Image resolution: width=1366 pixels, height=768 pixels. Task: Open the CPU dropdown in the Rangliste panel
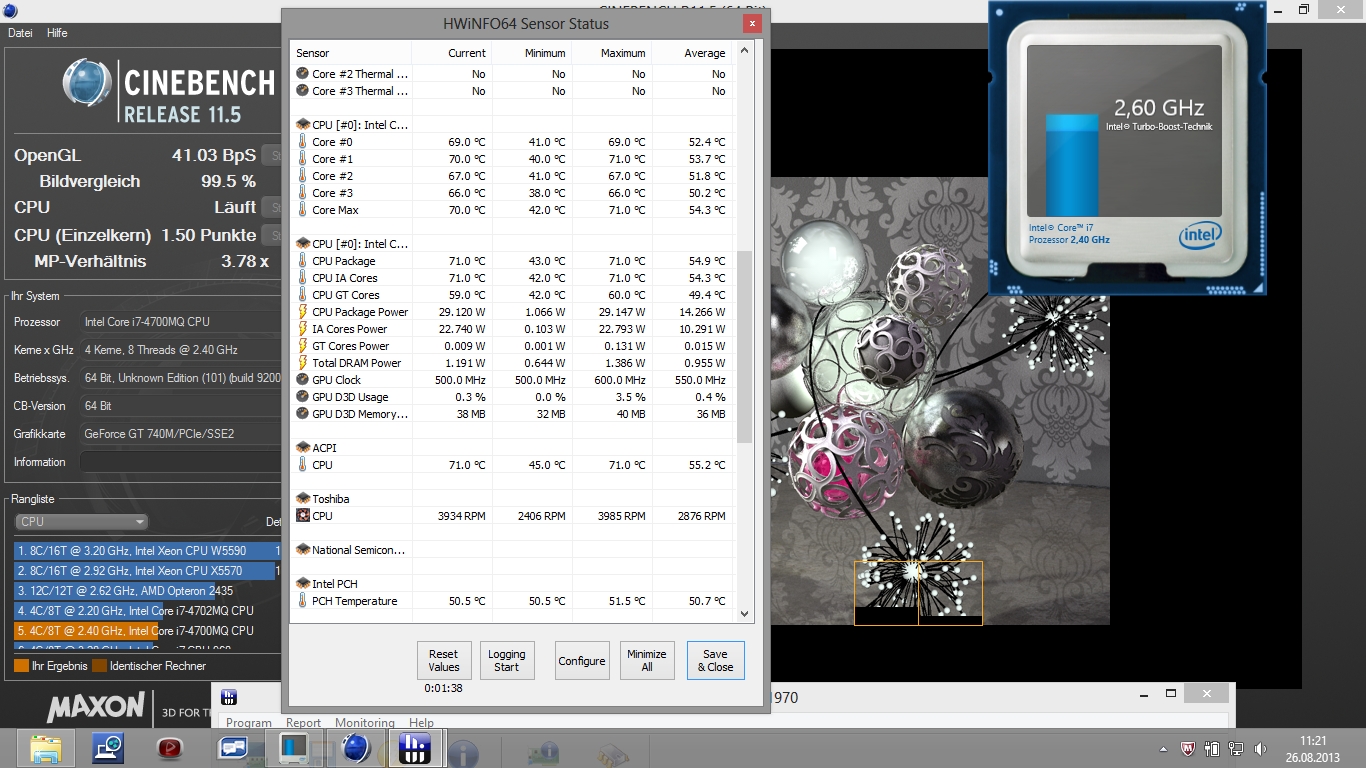tap(82, 522)
